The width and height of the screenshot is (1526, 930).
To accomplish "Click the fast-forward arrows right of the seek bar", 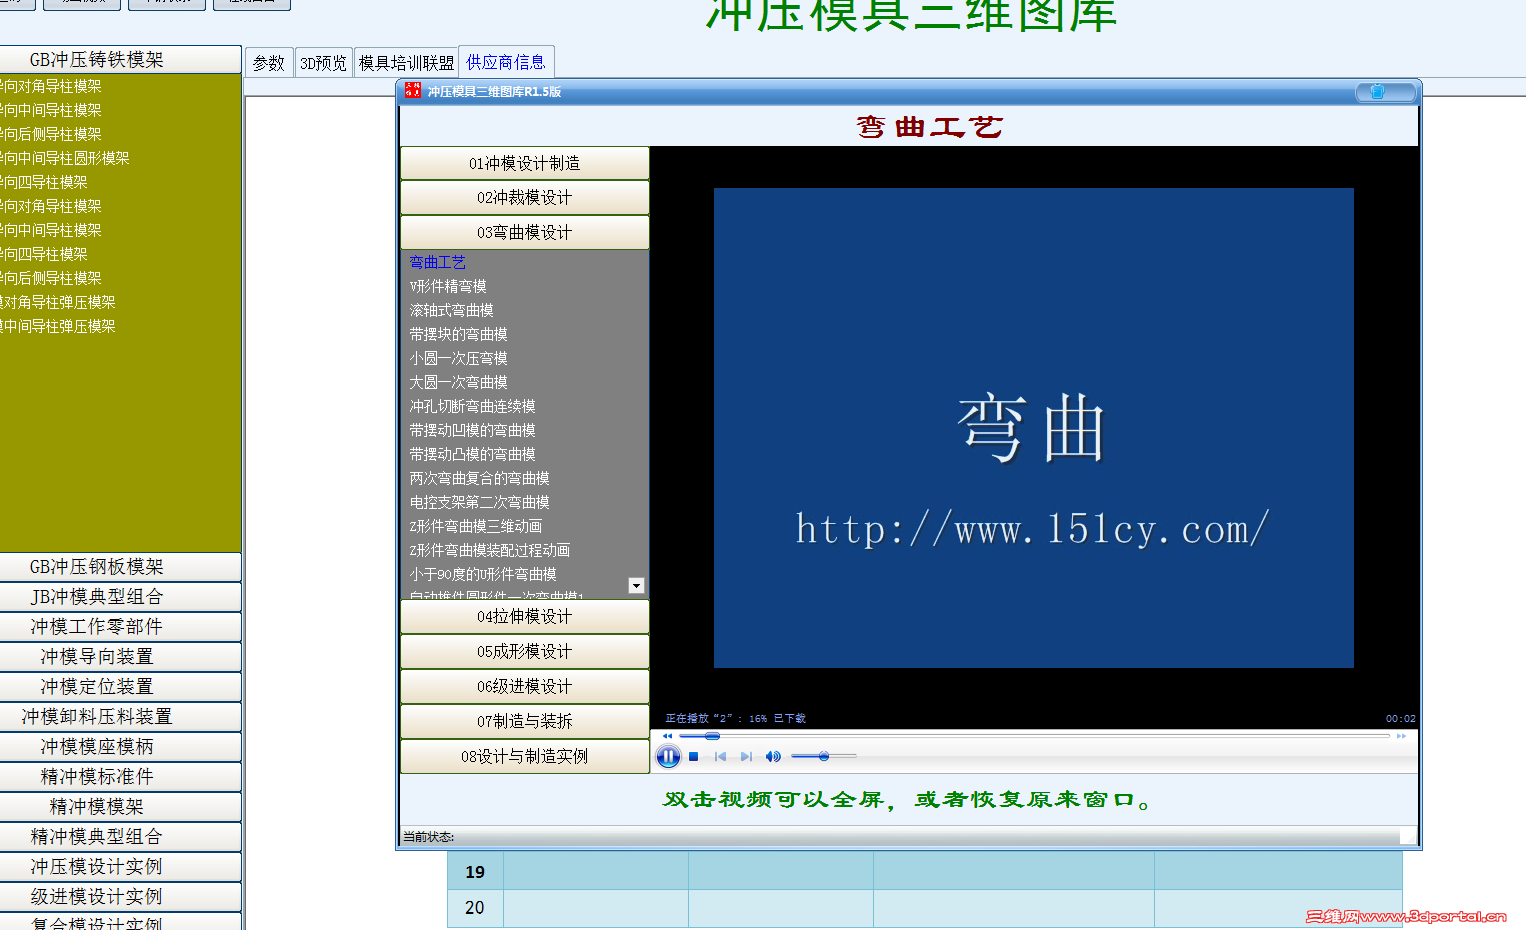I will [x=1402, y=736].
